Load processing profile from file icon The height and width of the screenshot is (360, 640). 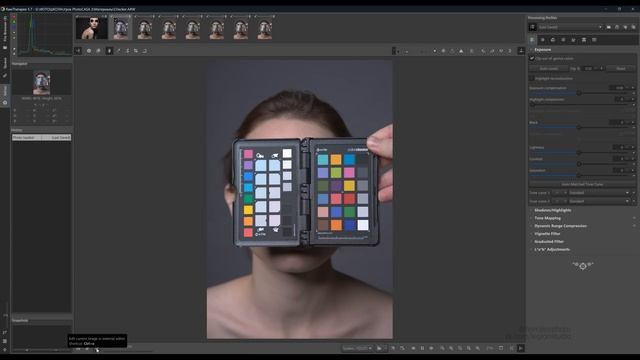[x=609, y=27]
